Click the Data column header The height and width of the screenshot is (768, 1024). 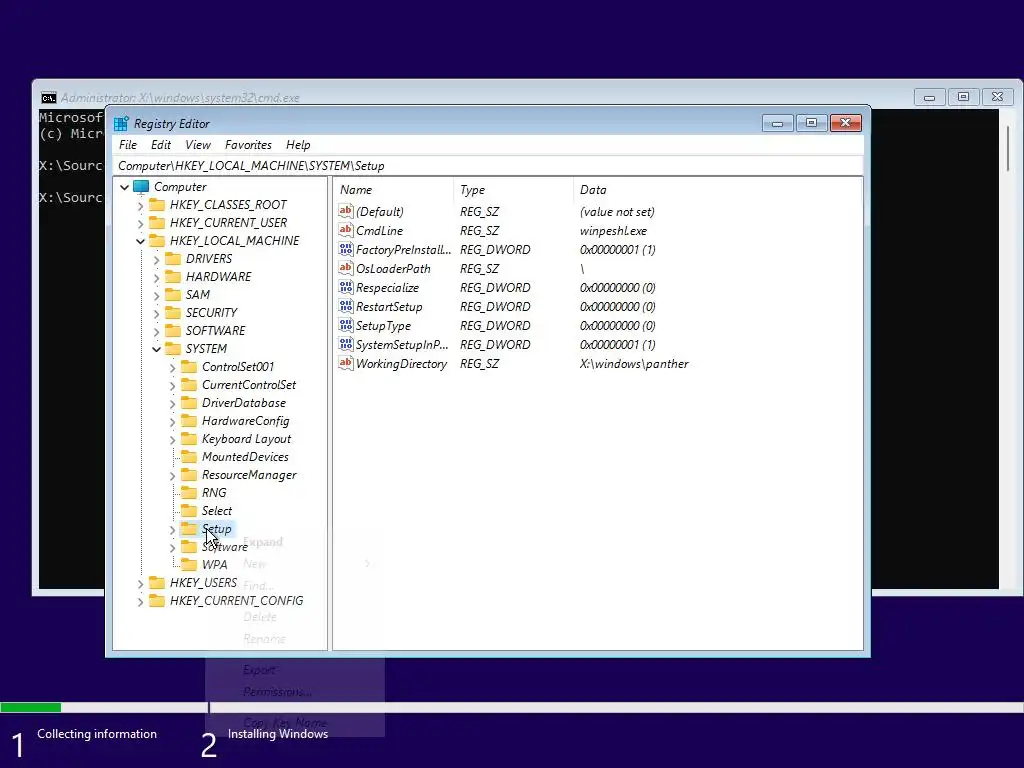[x=717, y=190]
